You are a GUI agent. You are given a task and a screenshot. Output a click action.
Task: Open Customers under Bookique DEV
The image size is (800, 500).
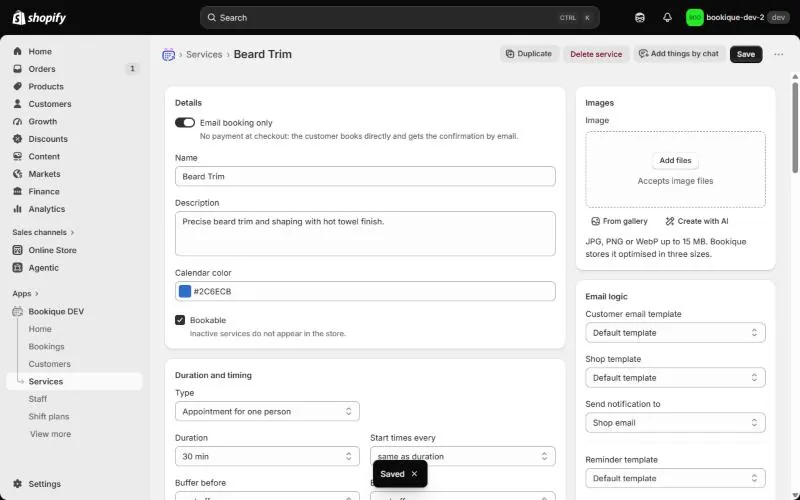49,364
